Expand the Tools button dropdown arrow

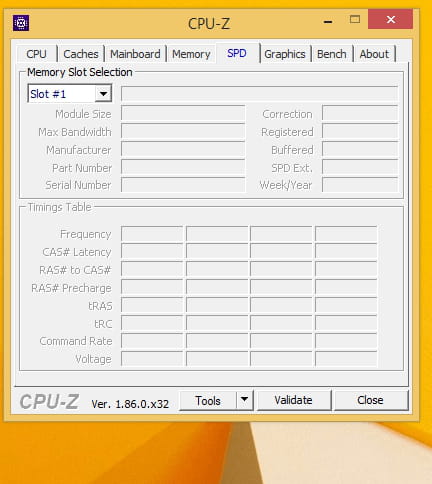(x=245, y=399)
